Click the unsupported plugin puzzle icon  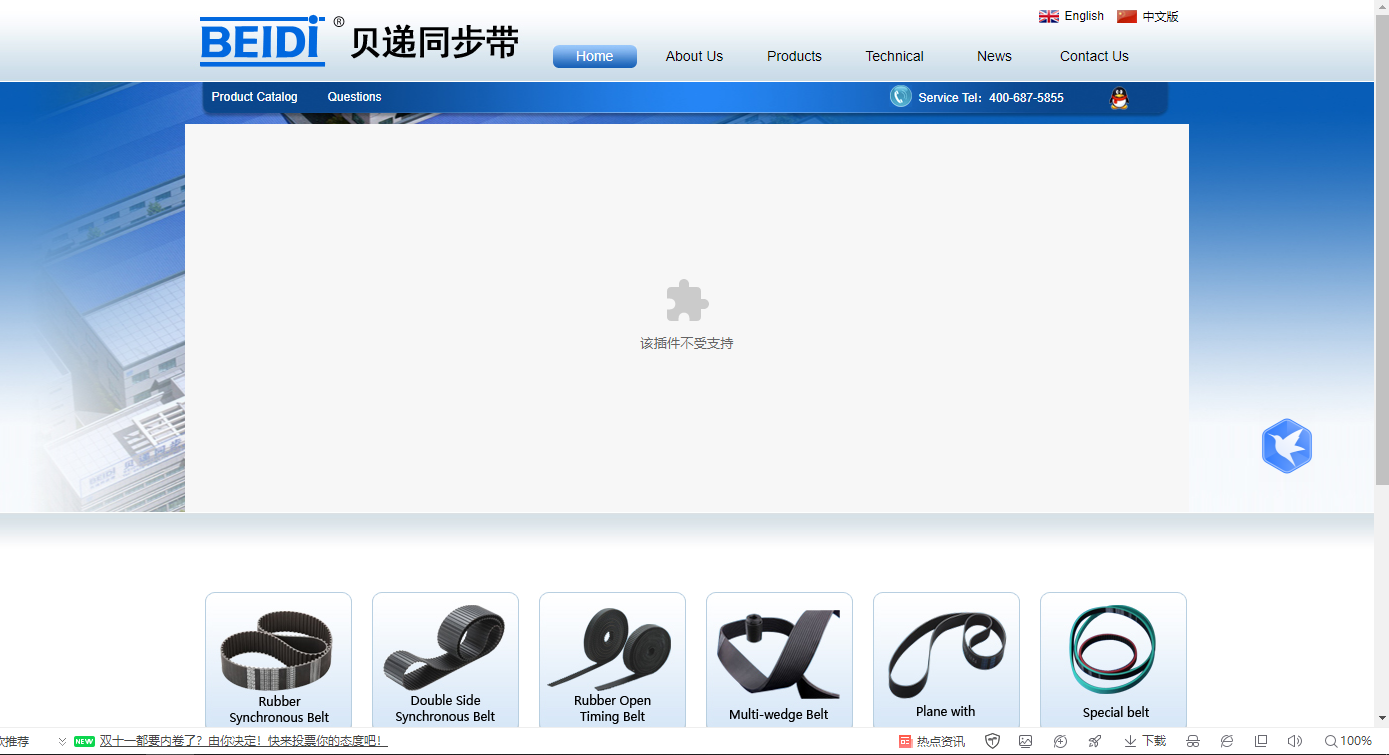[687, 300]
